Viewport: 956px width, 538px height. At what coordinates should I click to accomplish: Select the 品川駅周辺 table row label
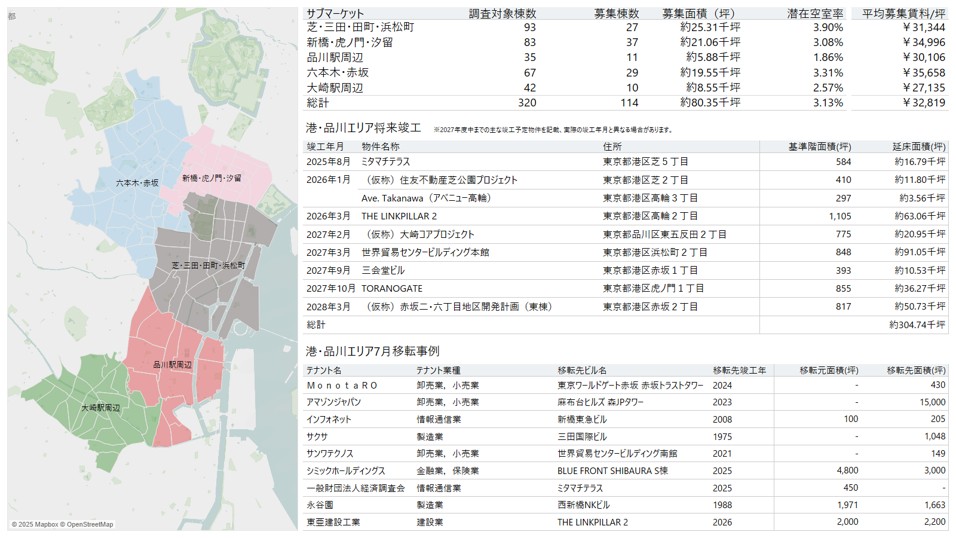335,57
